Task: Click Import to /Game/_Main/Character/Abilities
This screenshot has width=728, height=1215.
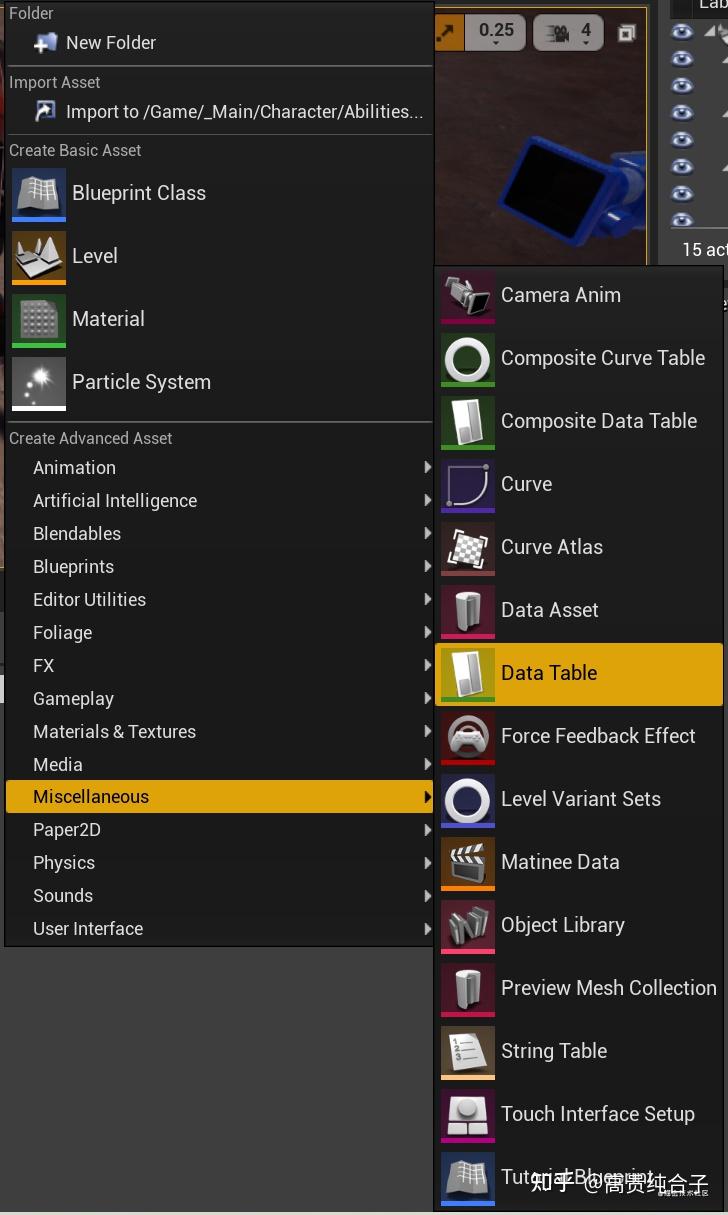Action: (243, 112)
